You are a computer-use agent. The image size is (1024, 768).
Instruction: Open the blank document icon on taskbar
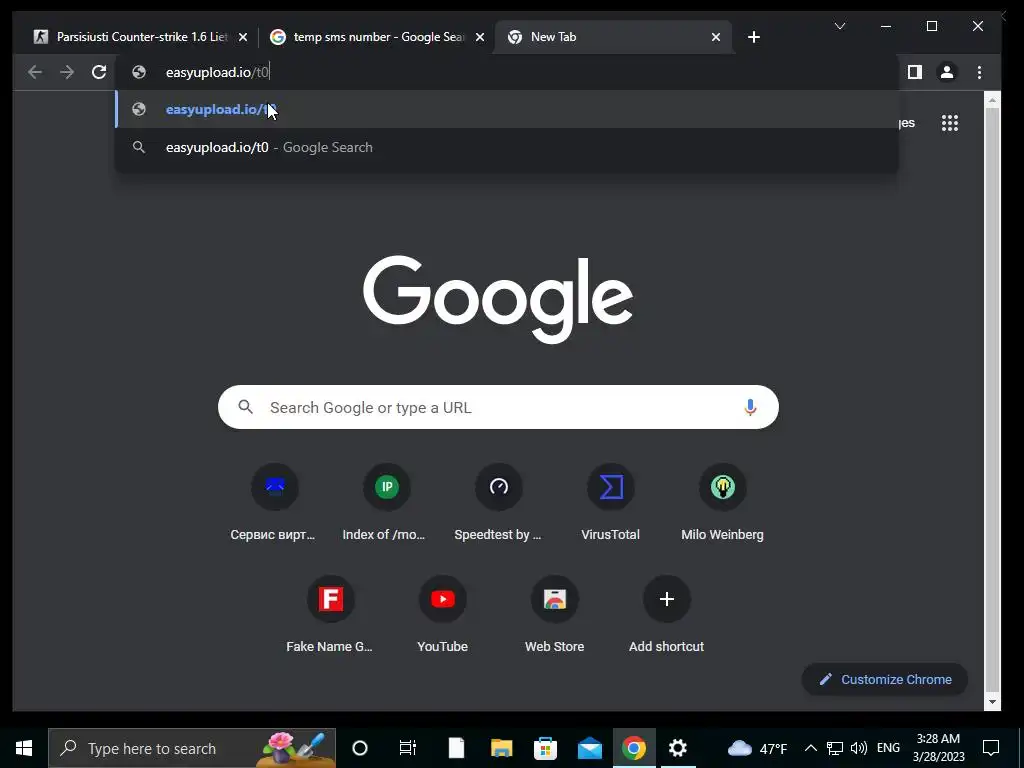(456, 748)
